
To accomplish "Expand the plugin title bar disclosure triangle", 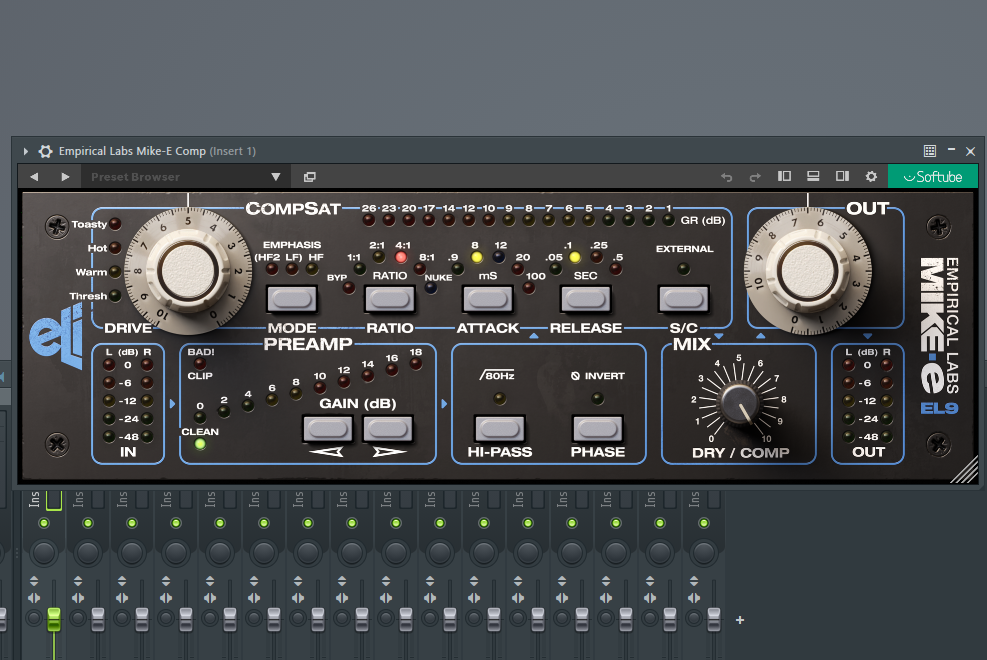I will [24, 151].
